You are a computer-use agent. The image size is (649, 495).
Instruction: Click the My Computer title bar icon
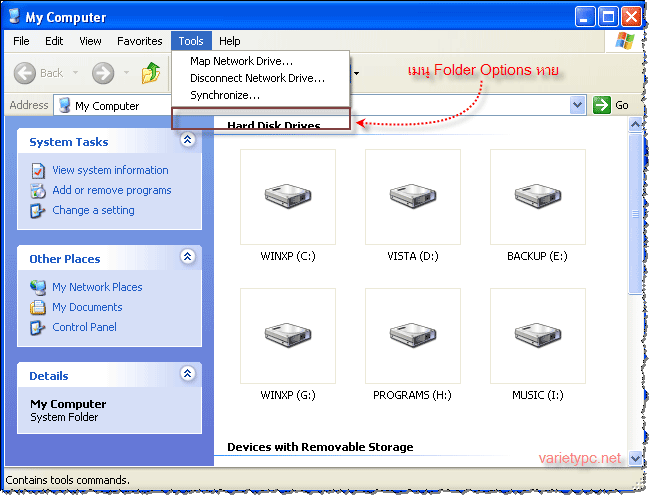14,16
